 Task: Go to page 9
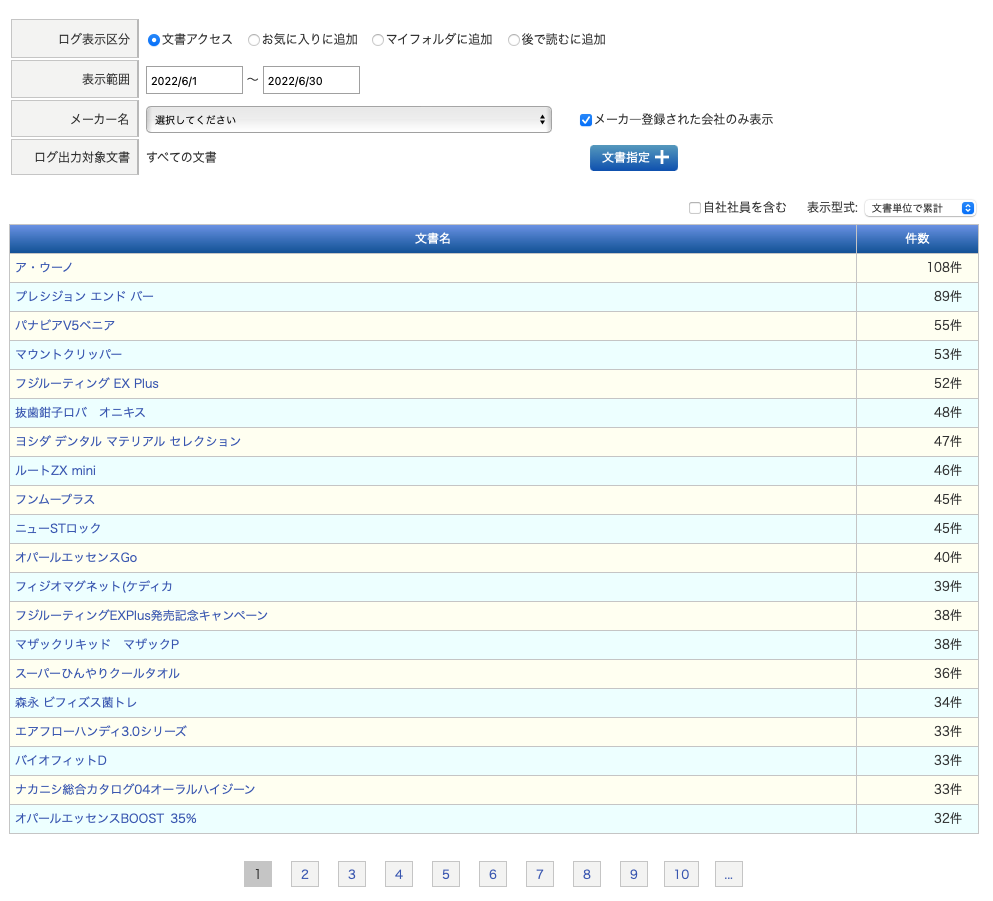pyautogui.click(x=634, y=874)
